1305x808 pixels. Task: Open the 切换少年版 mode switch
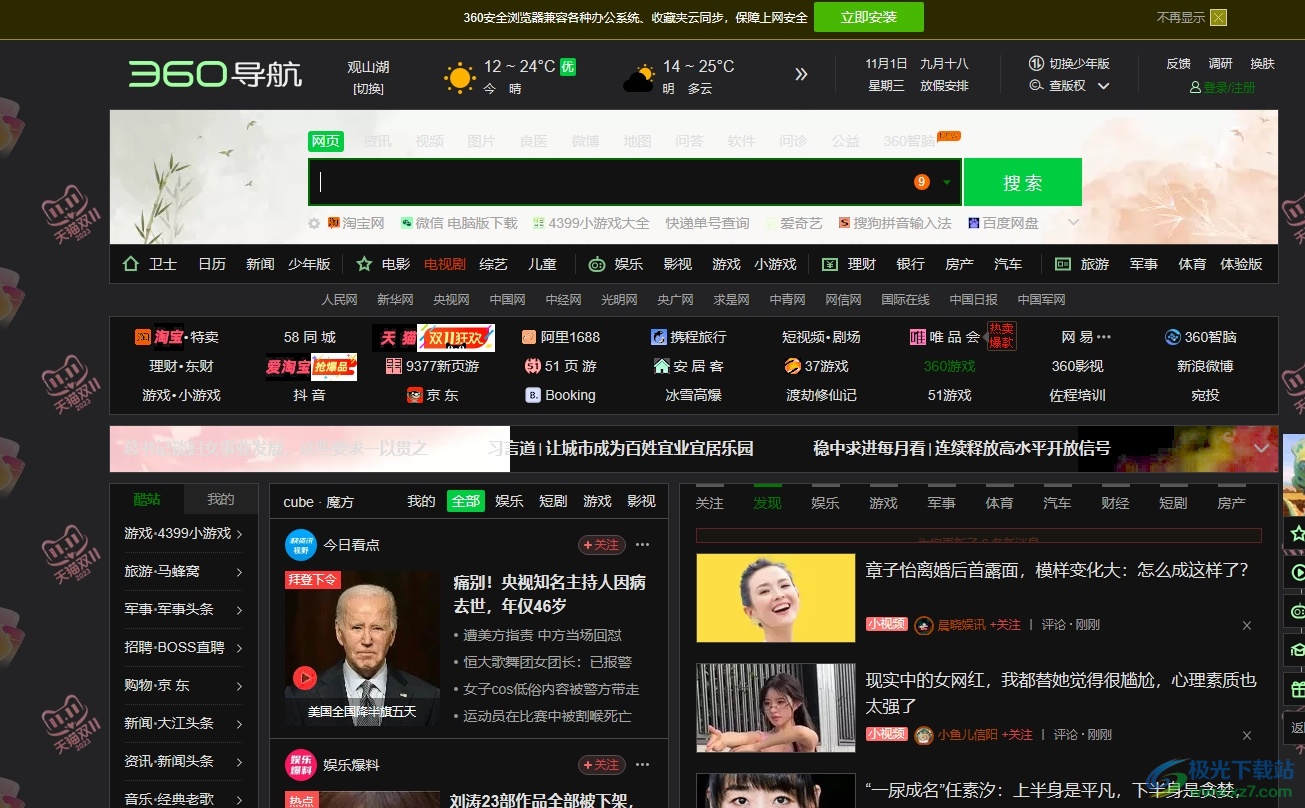[1069, 64]
